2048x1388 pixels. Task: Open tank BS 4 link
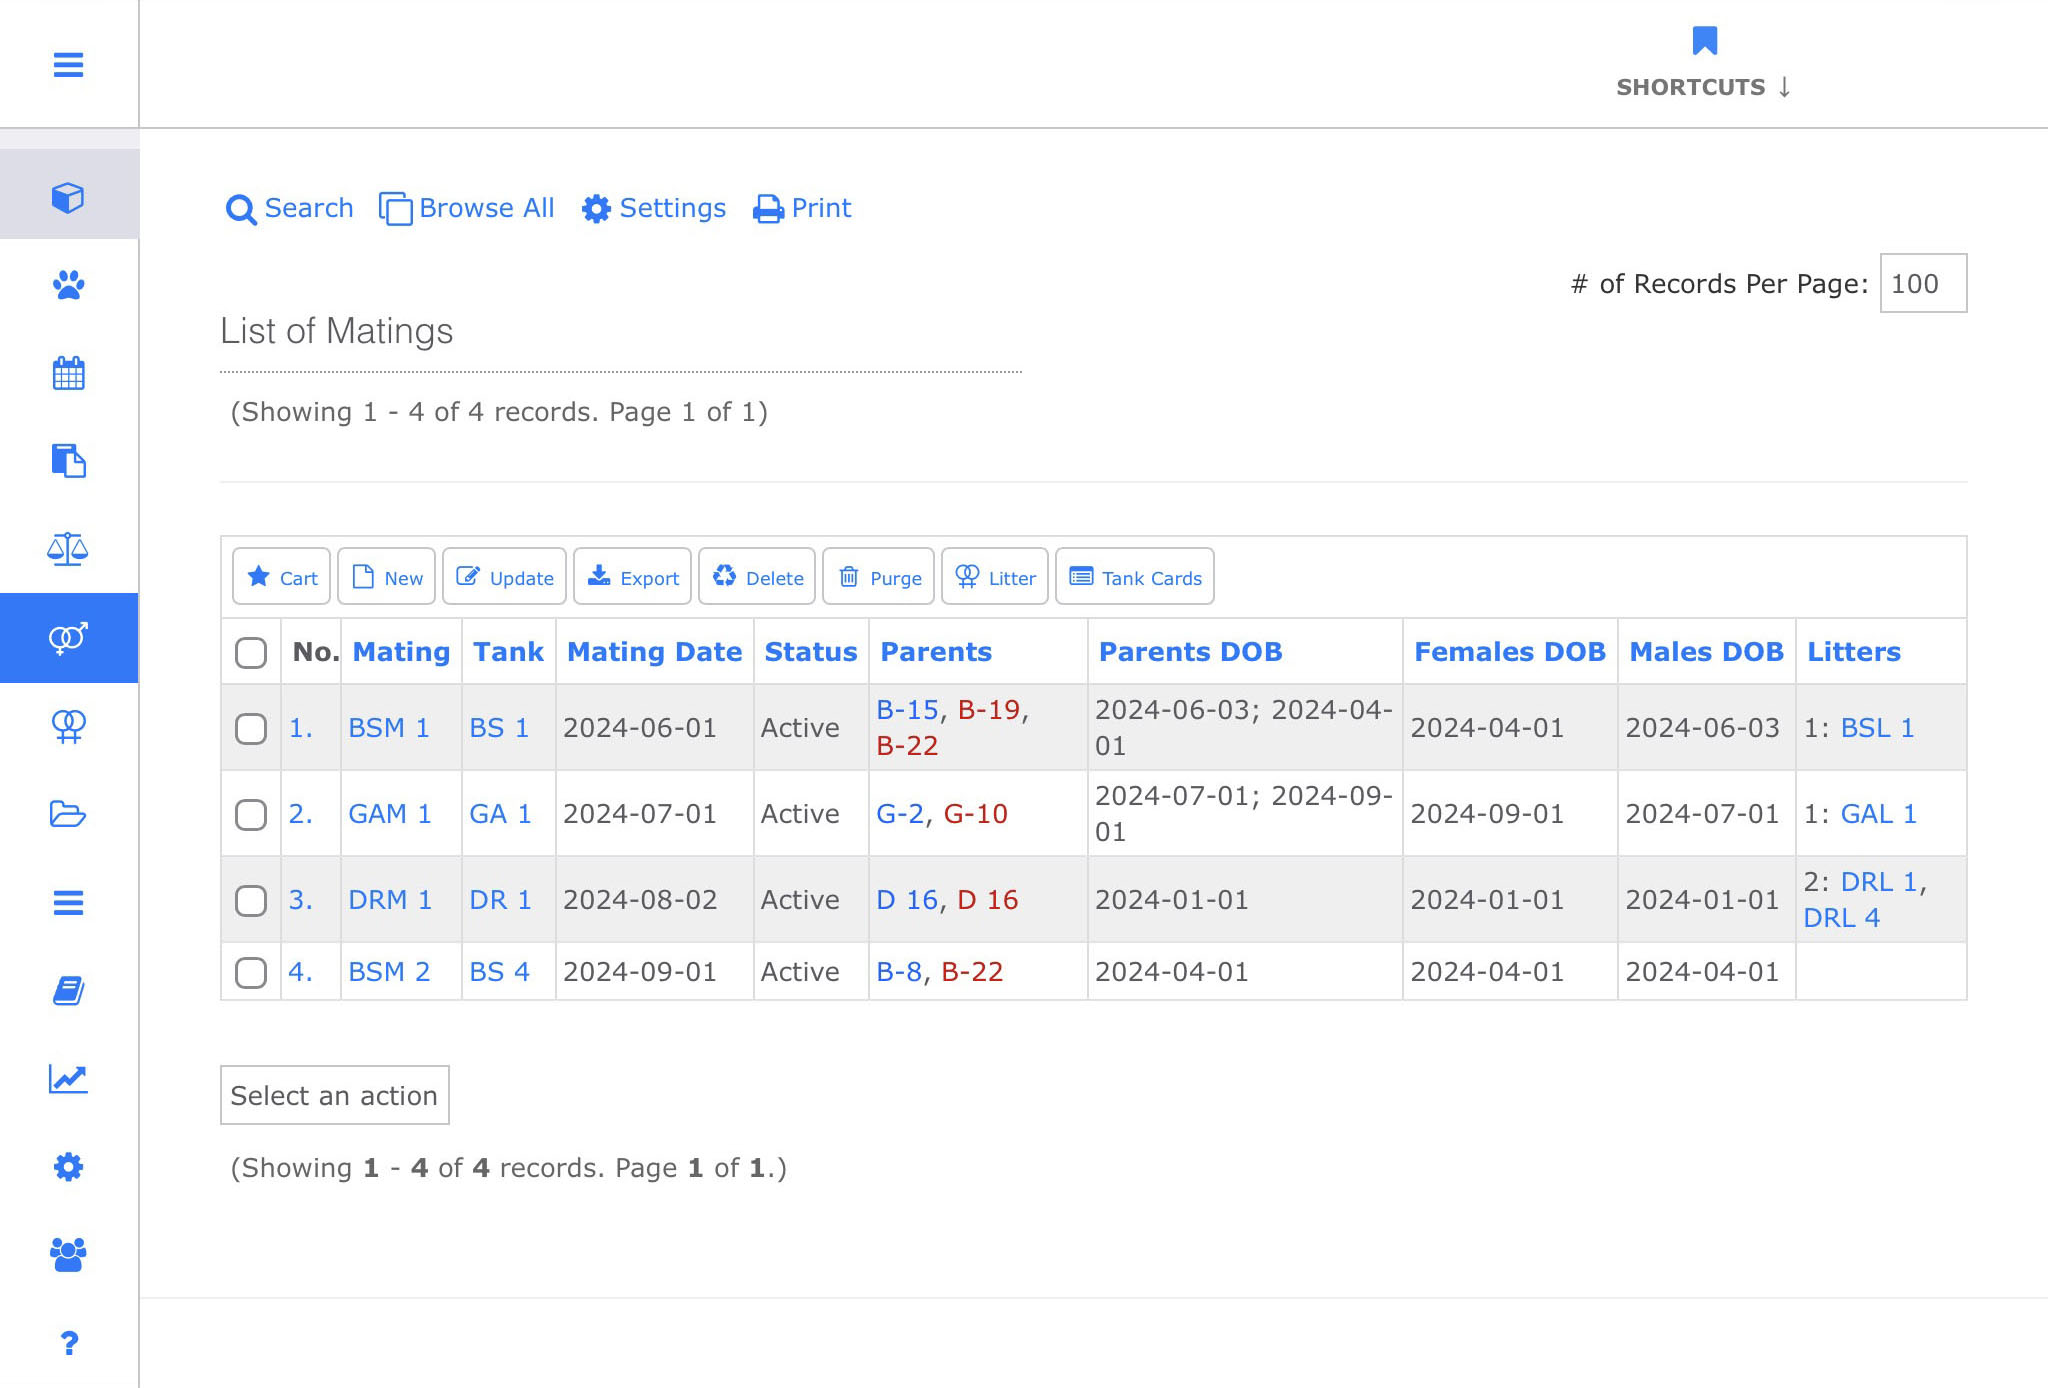[499, 972]
